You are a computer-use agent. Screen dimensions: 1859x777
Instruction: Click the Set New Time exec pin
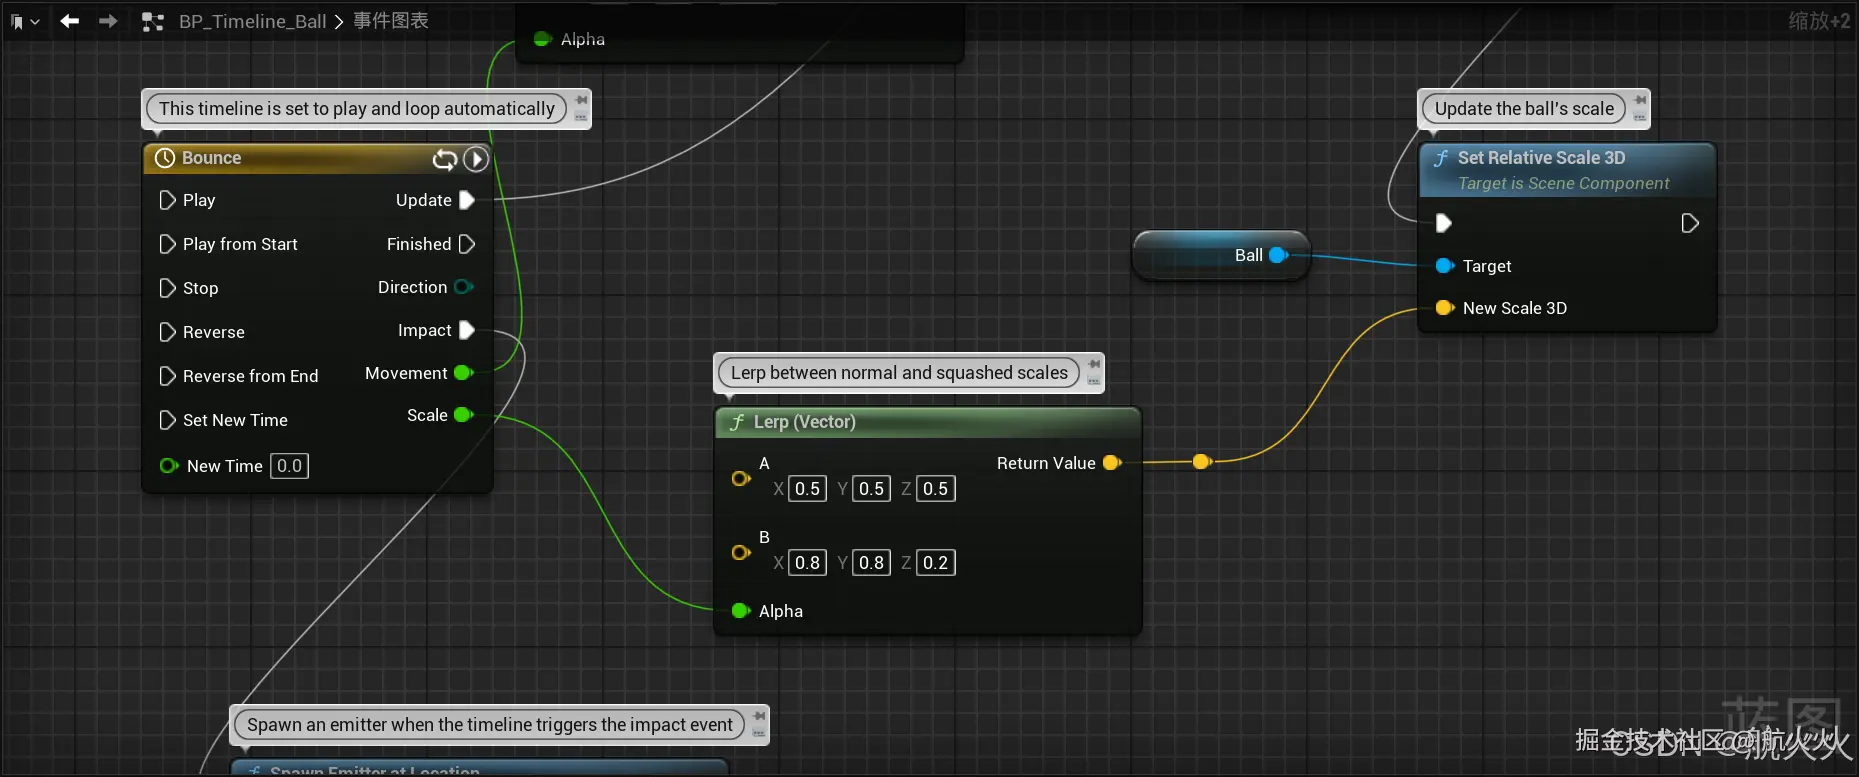(x=167, y=420)
